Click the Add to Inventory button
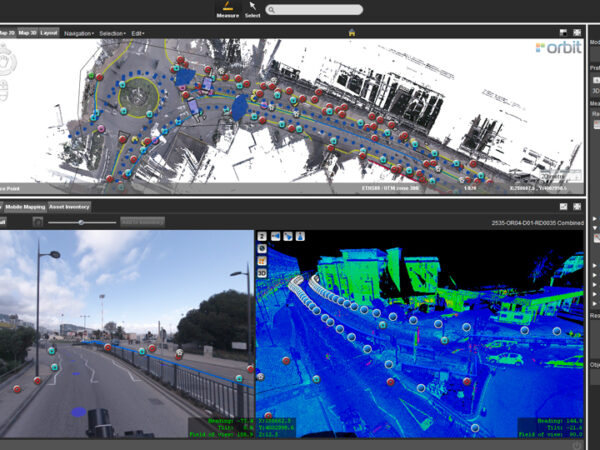600x450 pixels. pyautogui.click(x=142, y=222)
